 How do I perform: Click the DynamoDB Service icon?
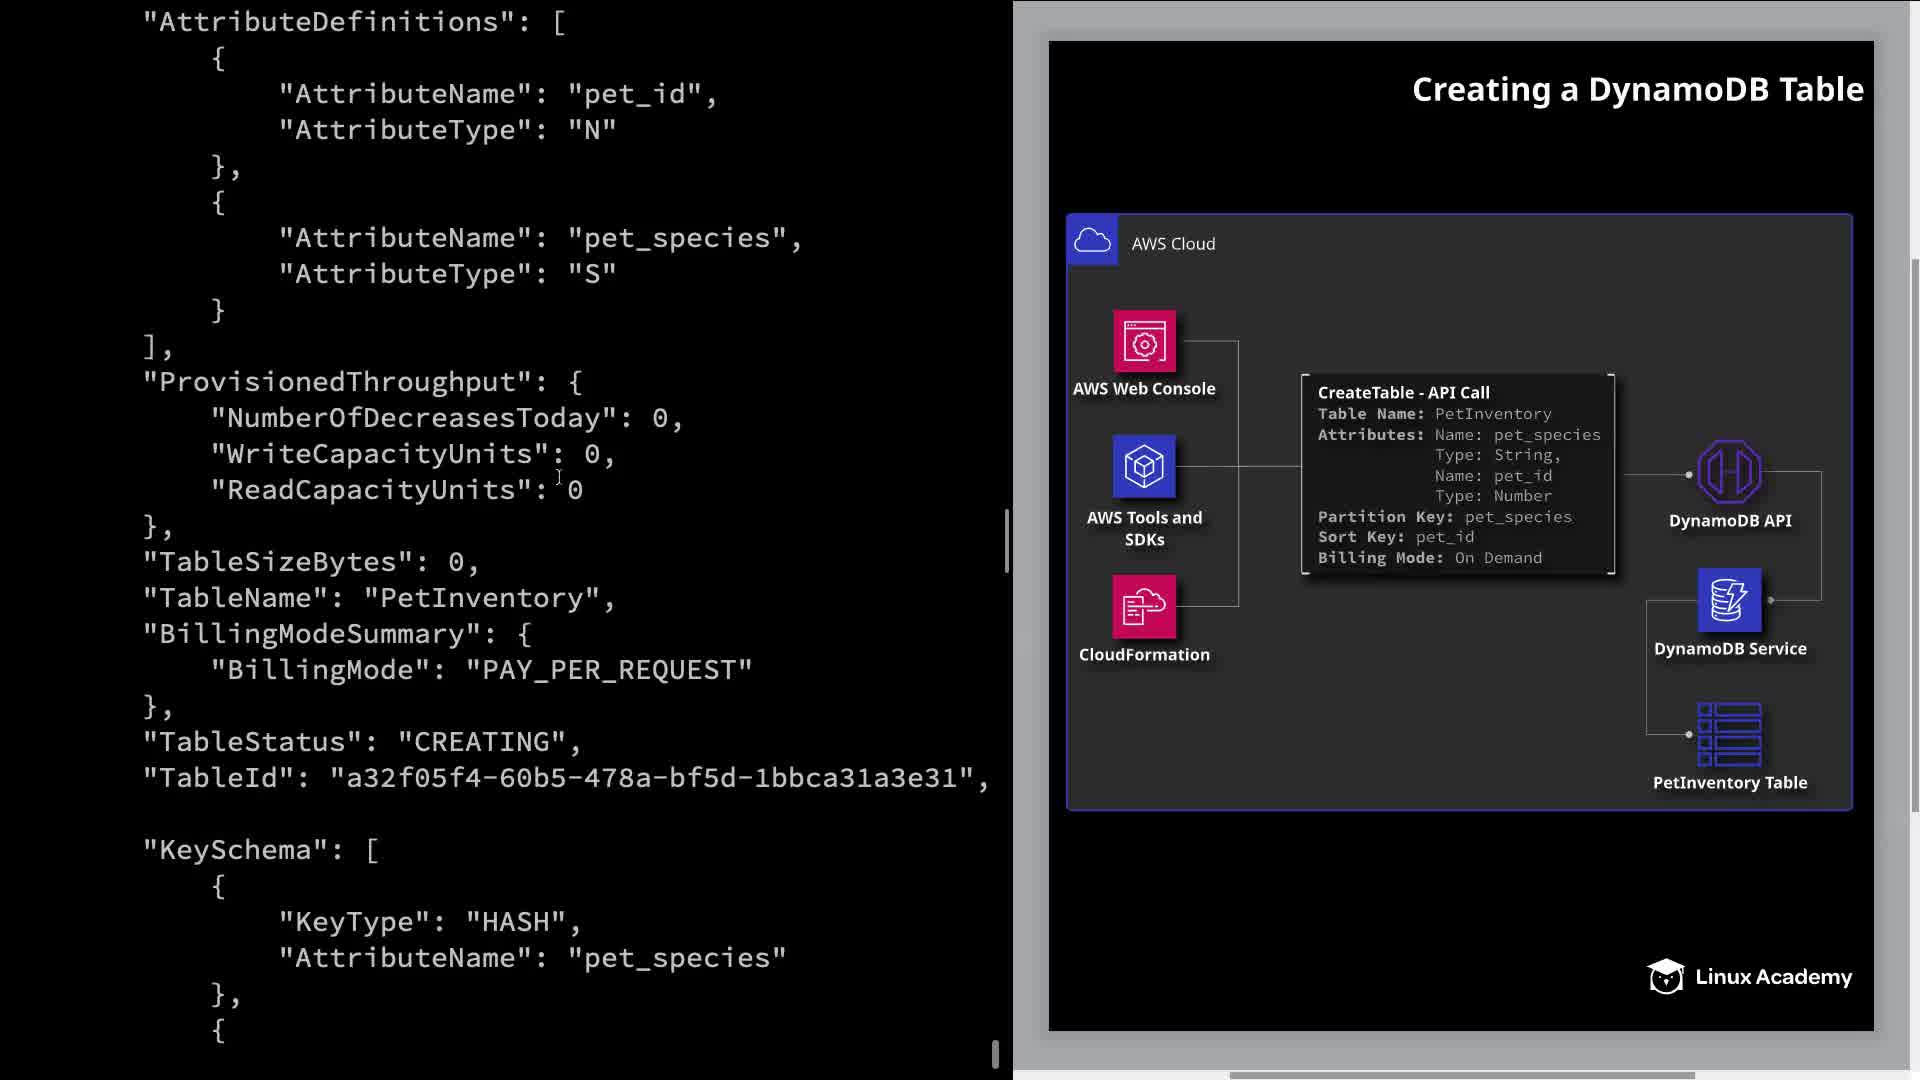click(1729, 600)
